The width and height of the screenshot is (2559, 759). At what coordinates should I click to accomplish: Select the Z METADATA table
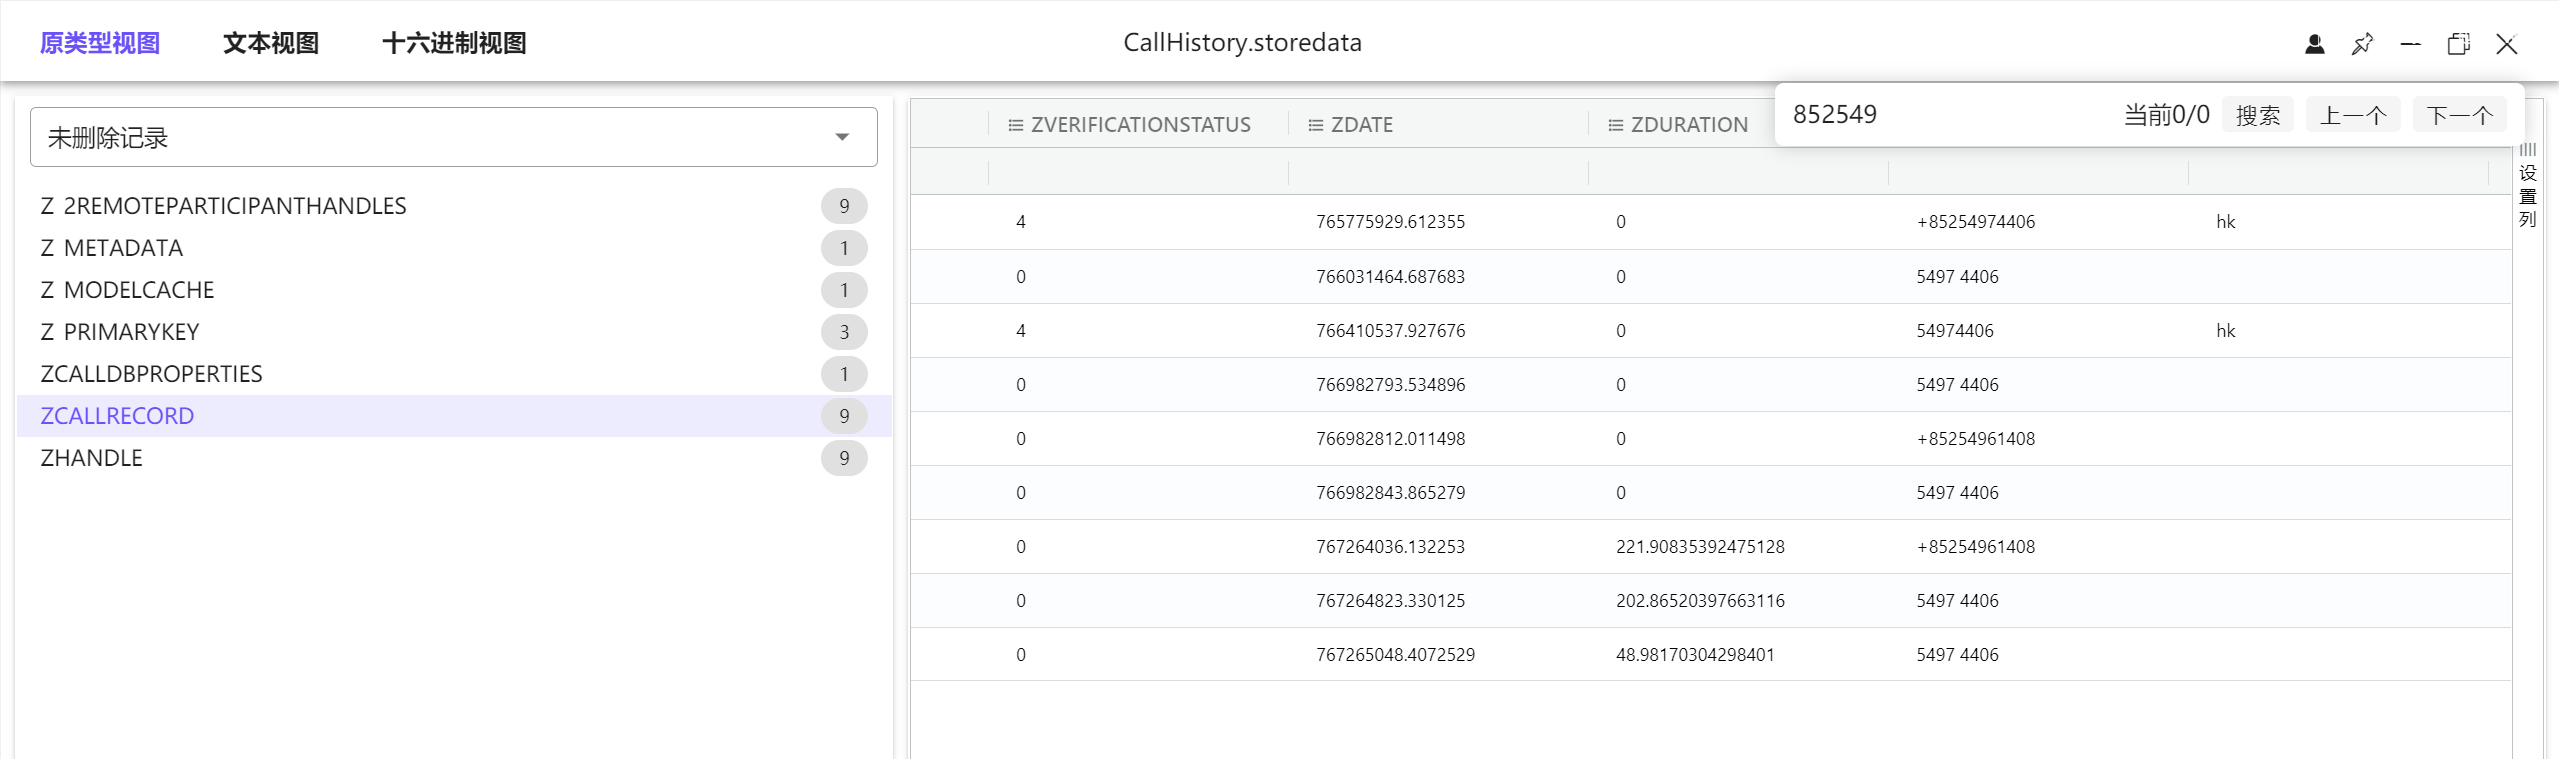pos(112,248)
